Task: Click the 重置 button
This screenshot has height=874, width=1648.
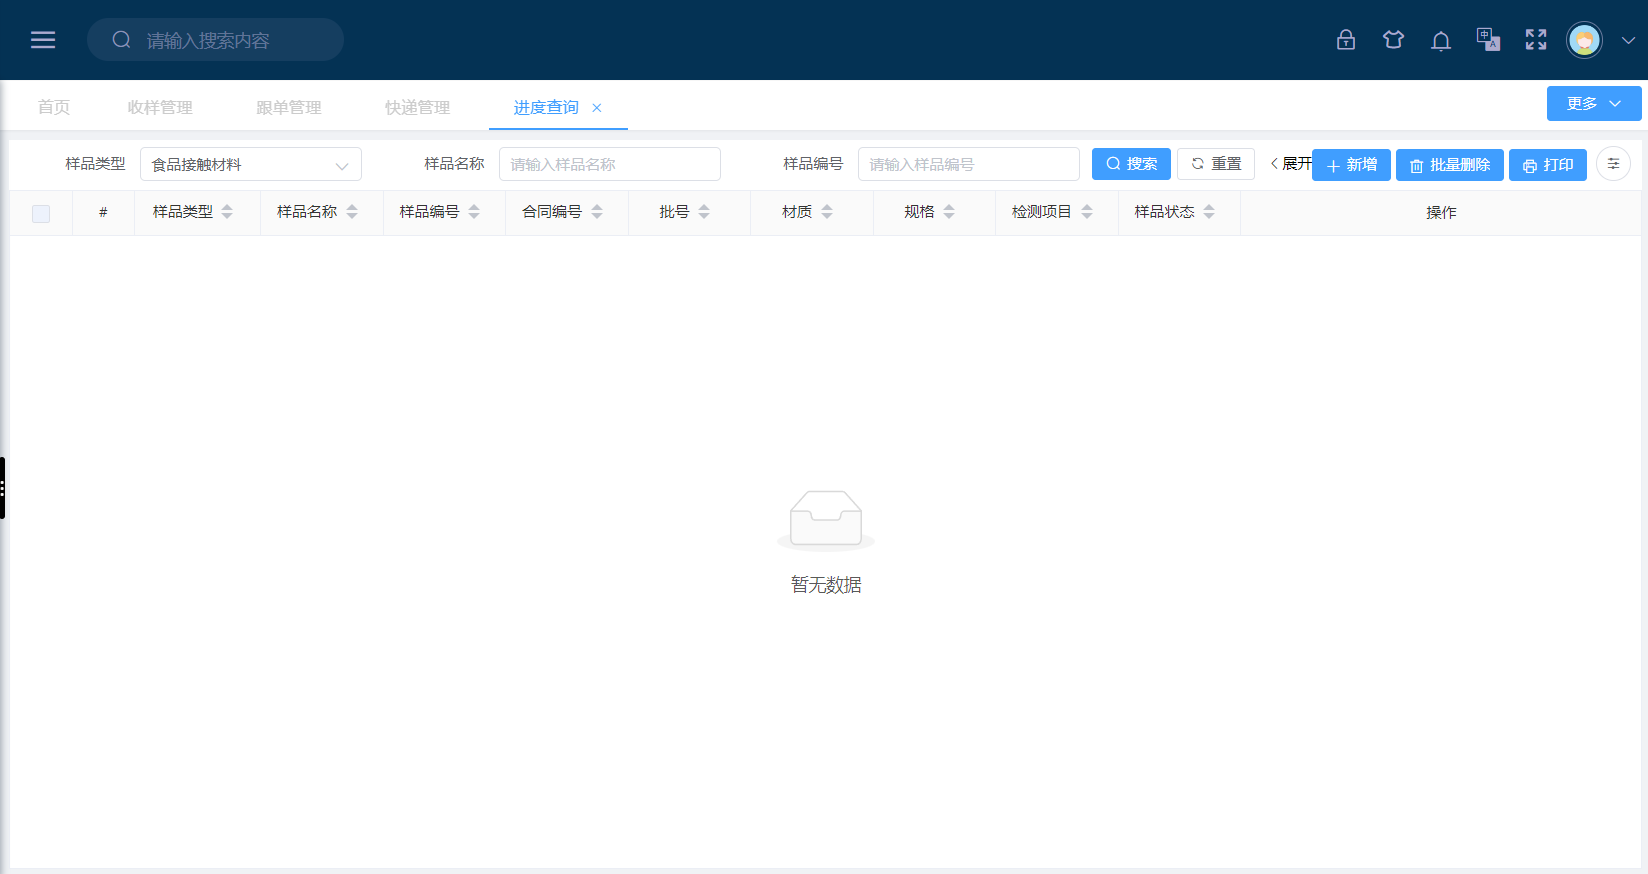Action: (1216, 164)
